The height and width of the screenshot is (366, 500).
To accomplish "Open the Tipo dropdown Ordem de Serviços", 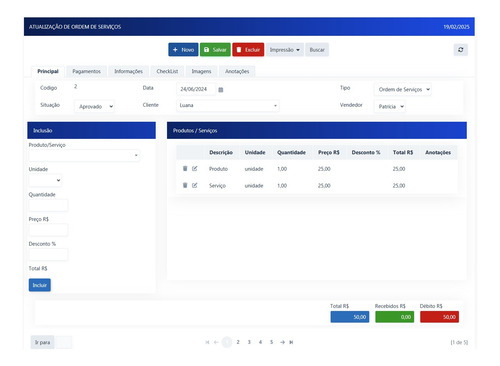I will coord(403,89).
